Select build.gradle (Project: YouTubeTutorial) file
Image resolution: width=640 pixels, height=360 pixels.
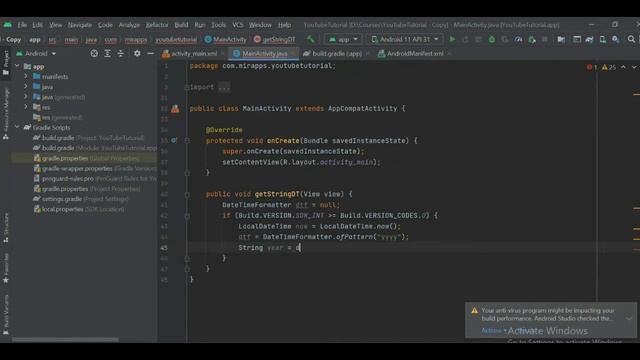(89, 138)
